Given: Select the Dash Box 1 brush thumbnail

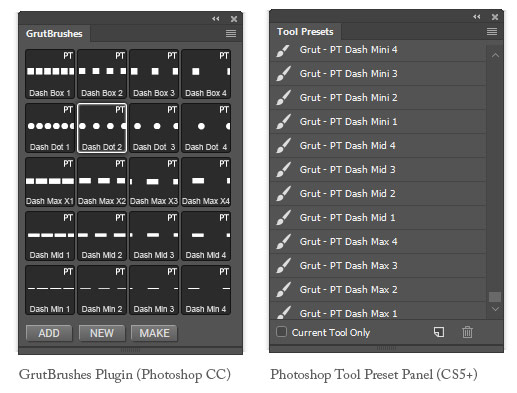Looking at the screenshot, I should (x=50, y=74).
